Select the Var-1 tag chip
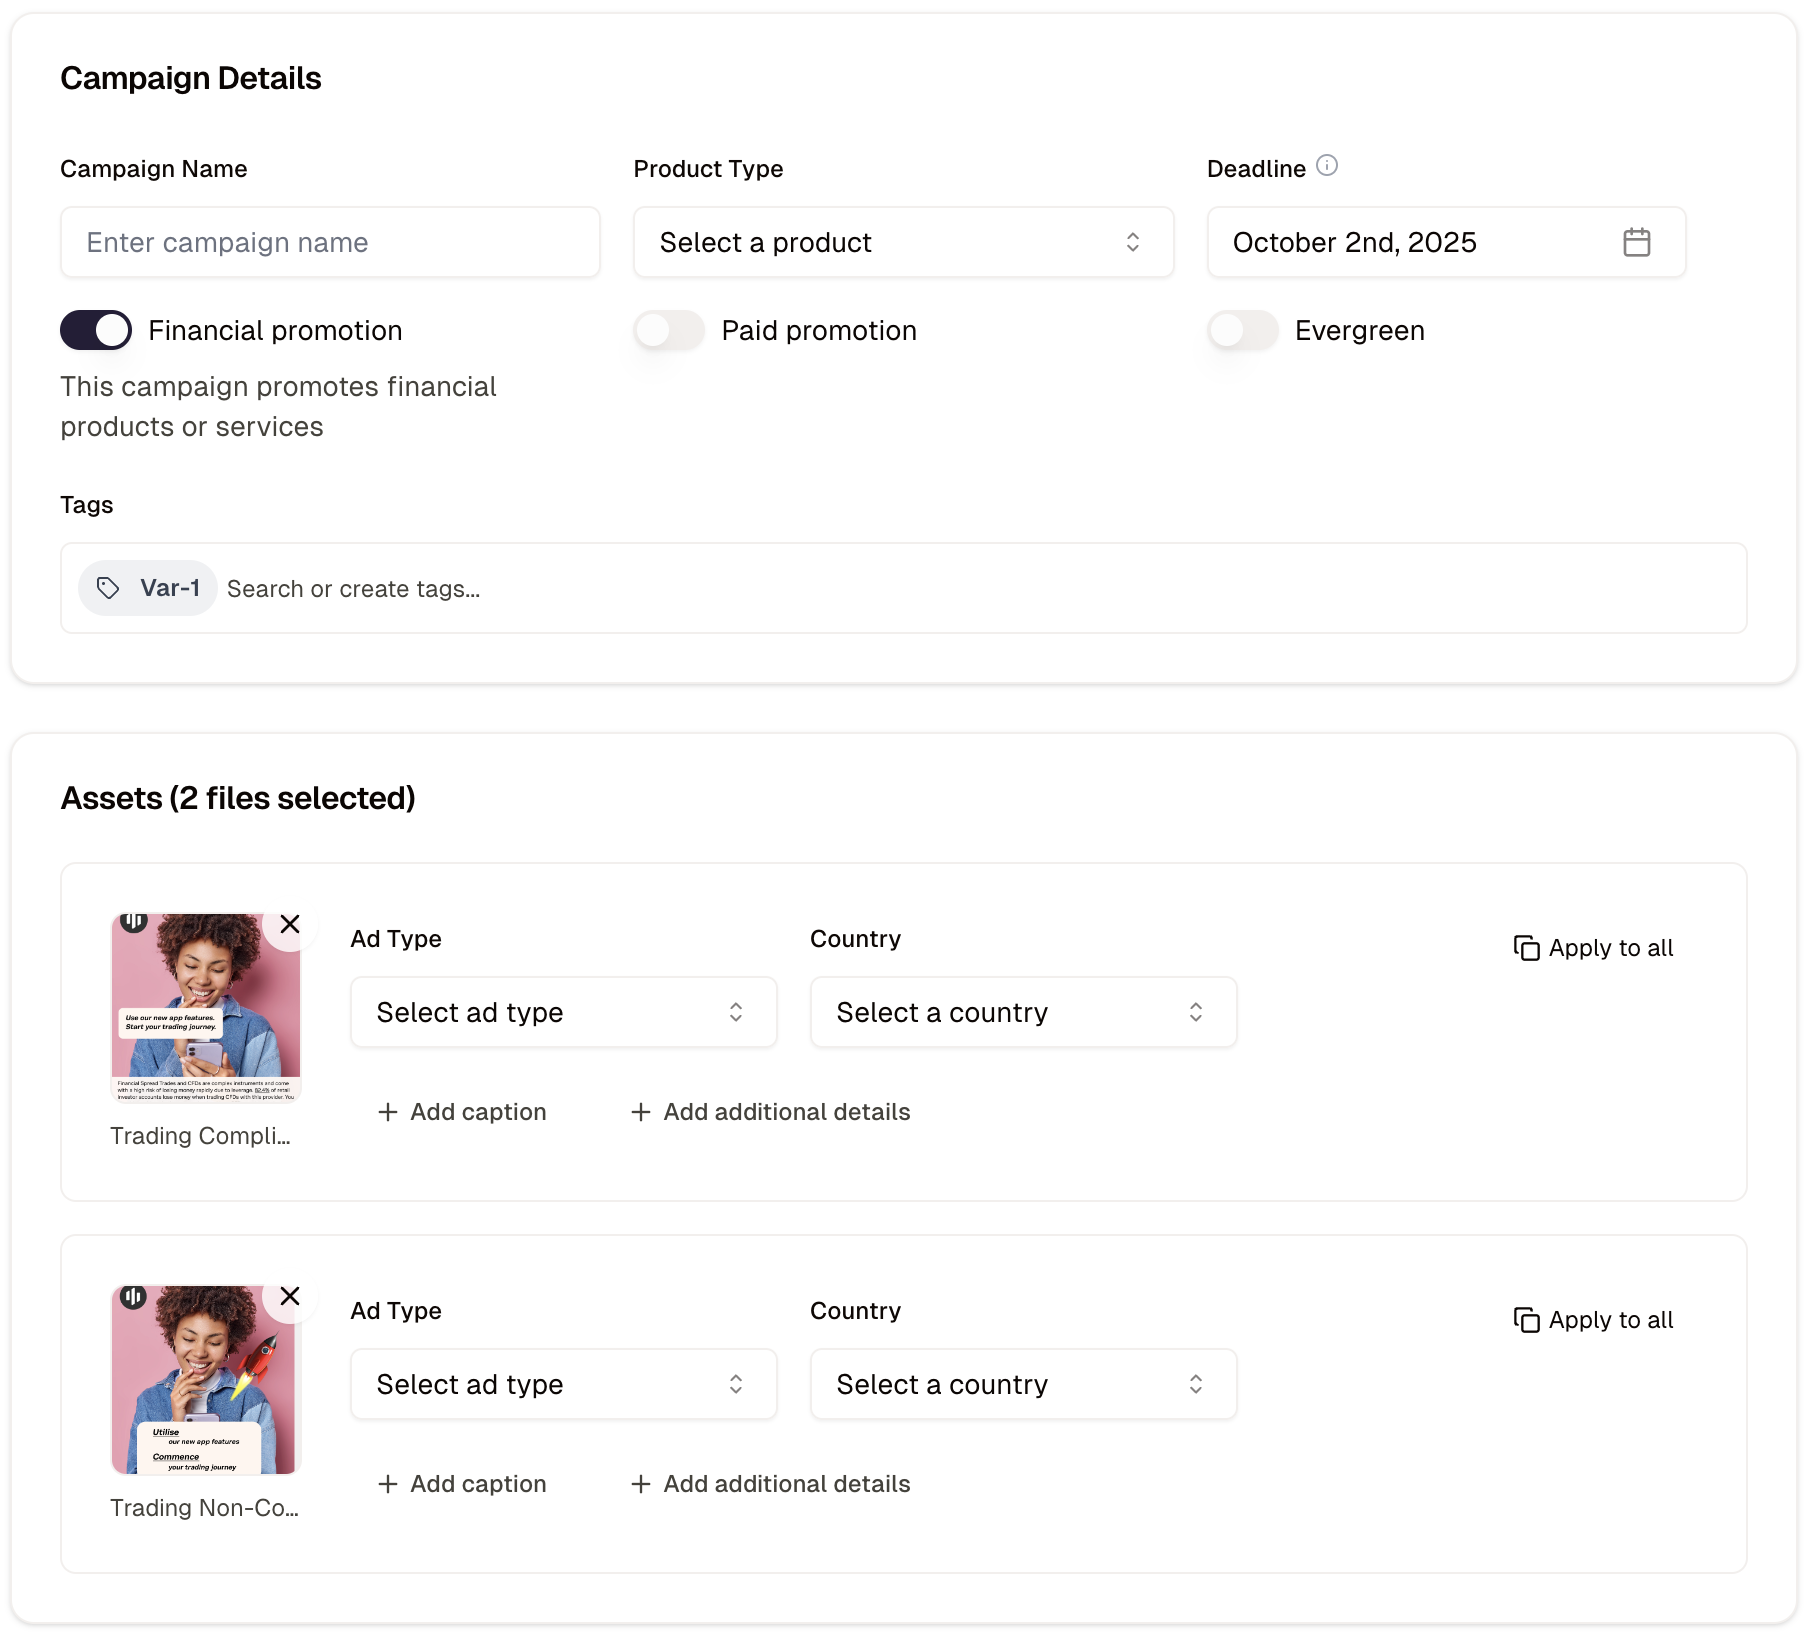 148,588
